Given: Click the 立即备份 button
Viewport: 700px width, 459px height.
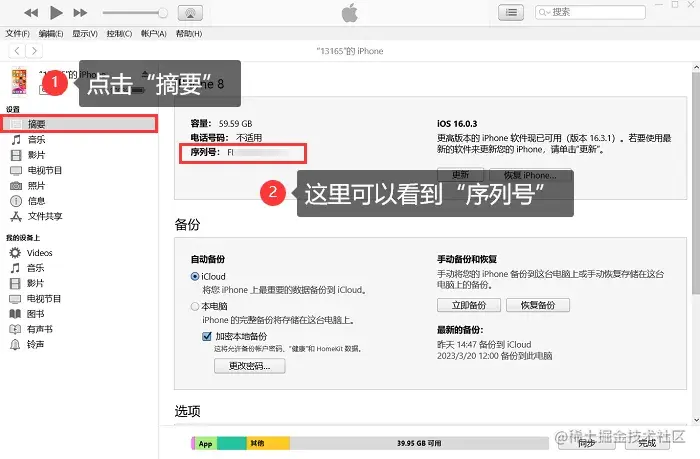Looking at the screenshot, I should pyautogui.click(x=469, y=305).
